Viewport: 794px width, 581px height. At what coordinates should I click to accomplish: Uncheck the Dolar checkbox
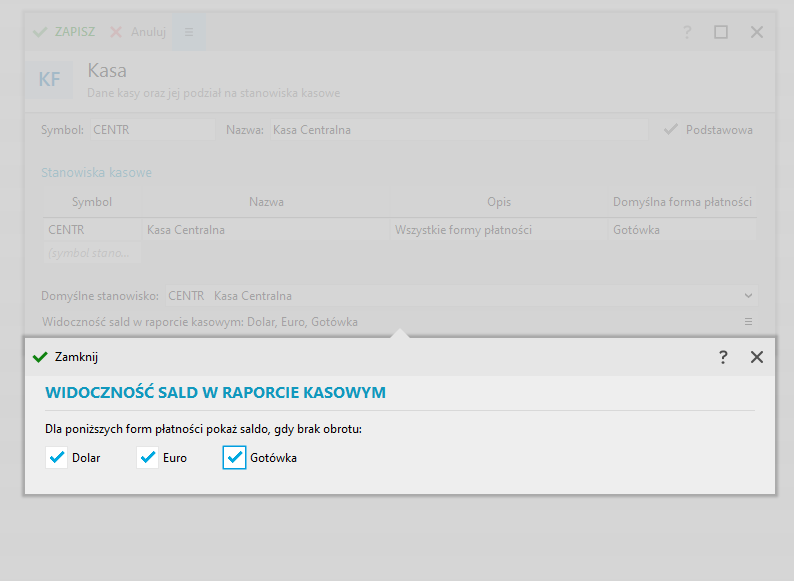(x=57, y=457)
